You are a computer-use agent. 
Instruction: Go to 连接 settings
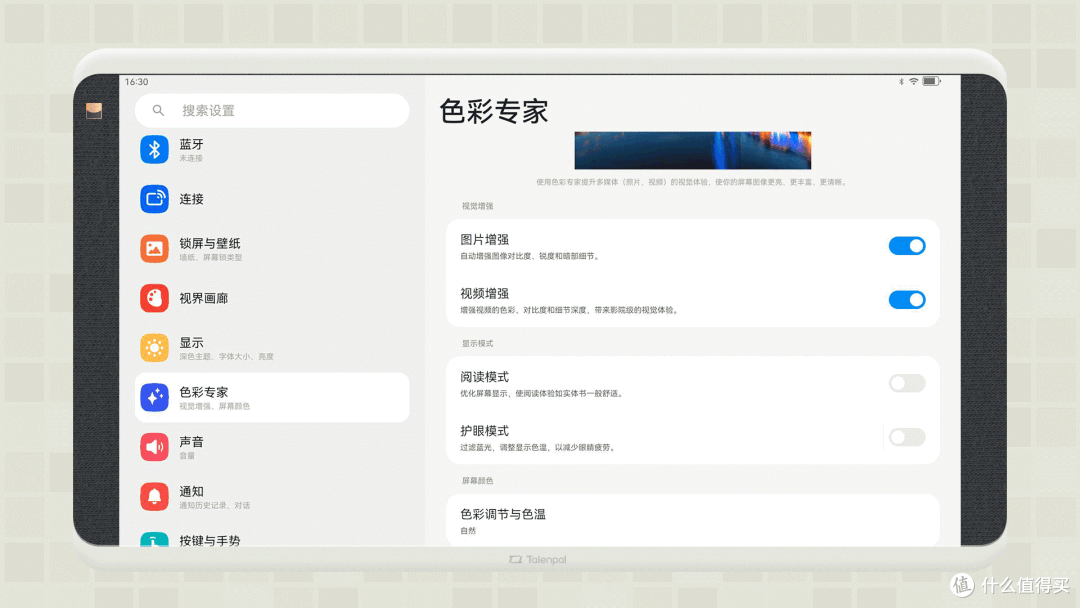tap(272, 199)
